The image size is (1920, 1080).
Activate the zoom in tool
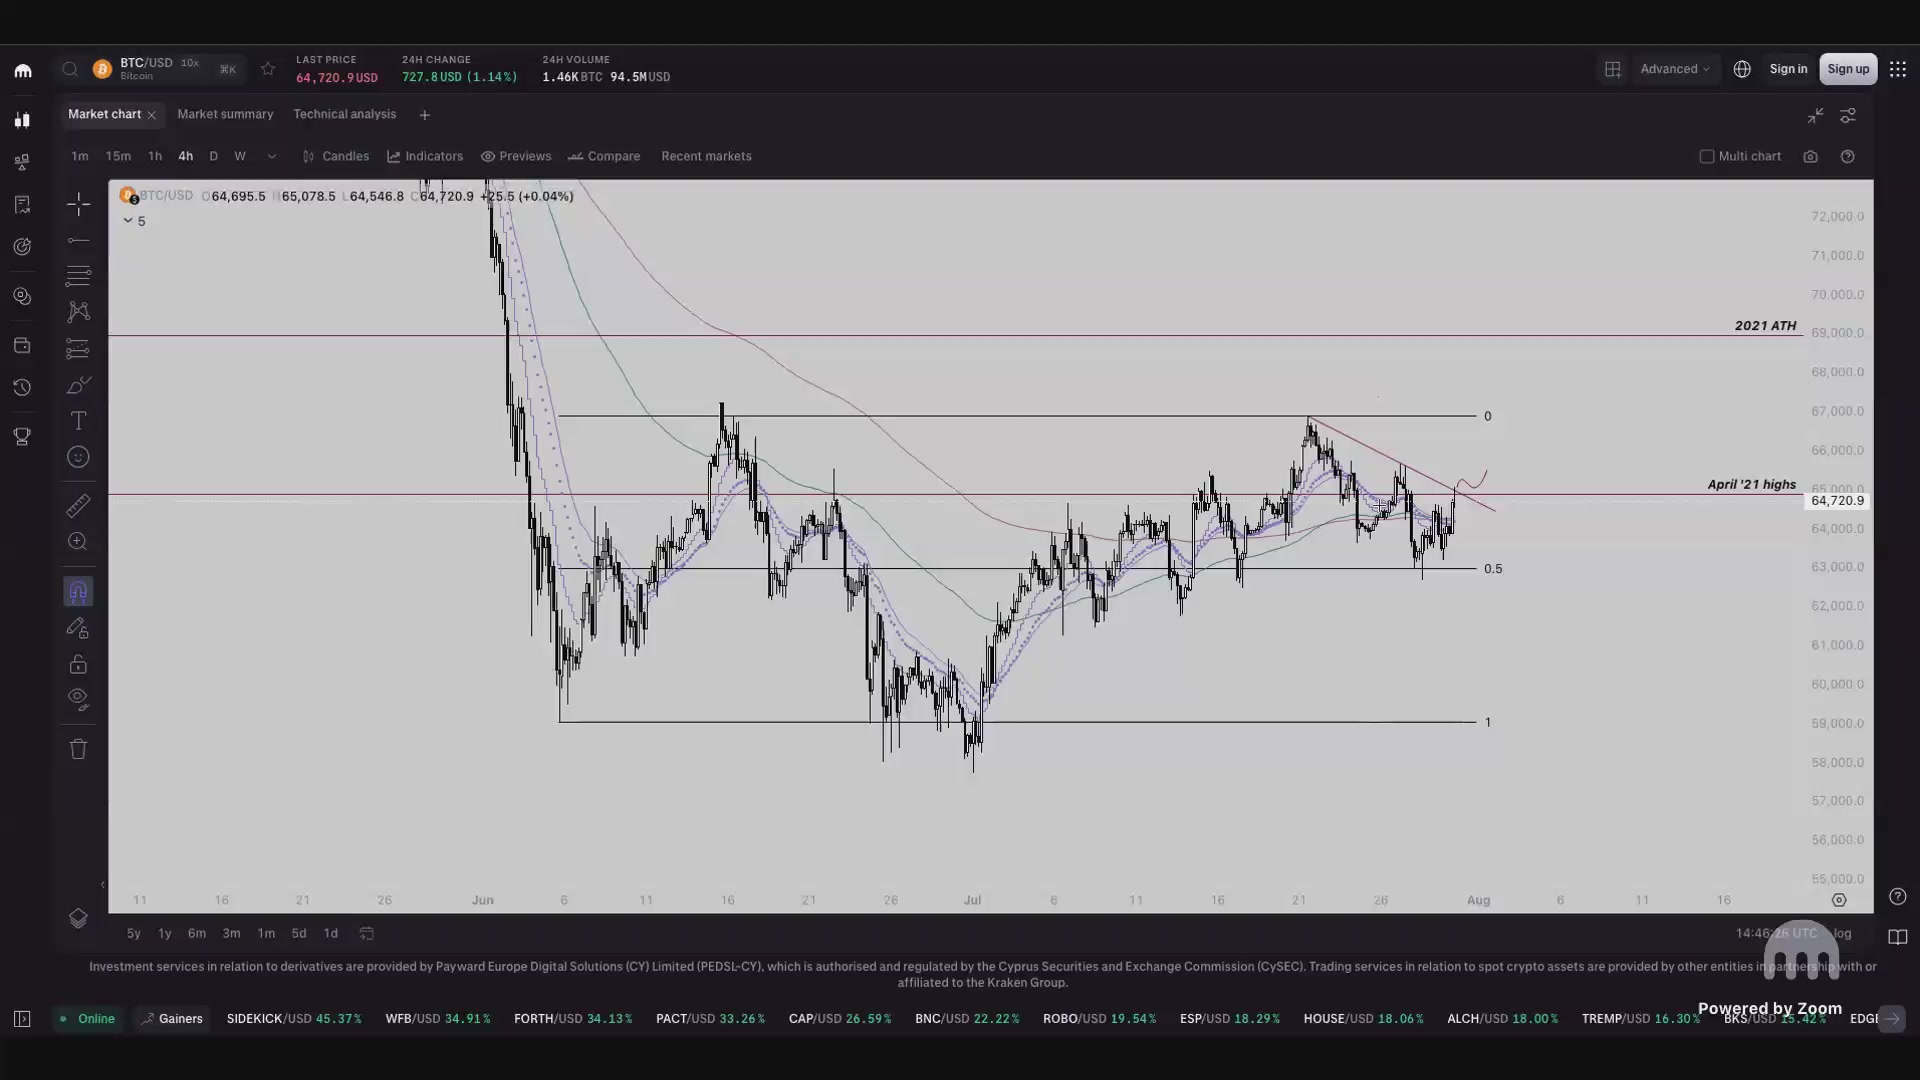coord(78,542)
